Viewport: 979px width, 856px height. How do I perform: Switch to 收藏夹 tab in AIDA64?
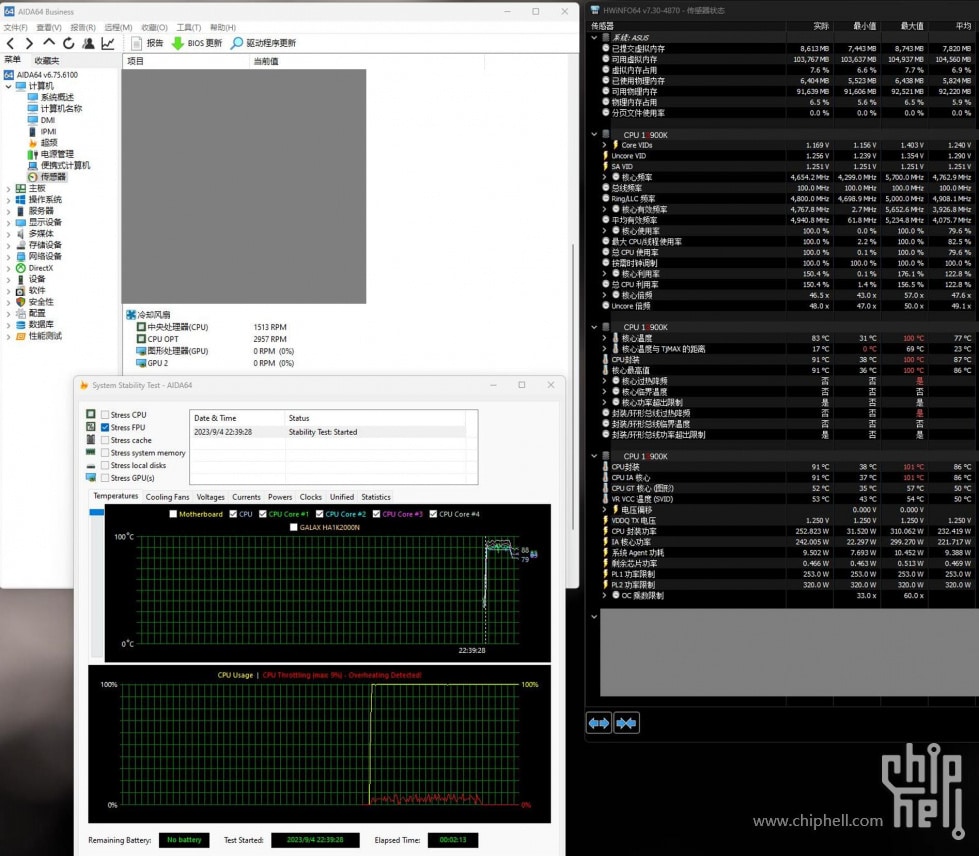(47, 61)
